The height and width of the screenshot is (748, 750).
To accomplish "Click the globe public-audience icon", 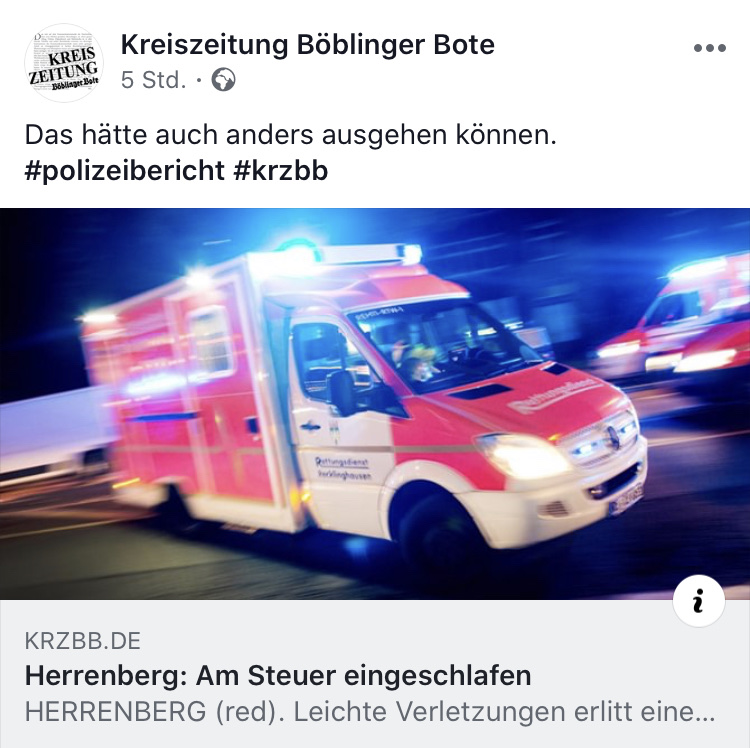I will tap(223, 79).
